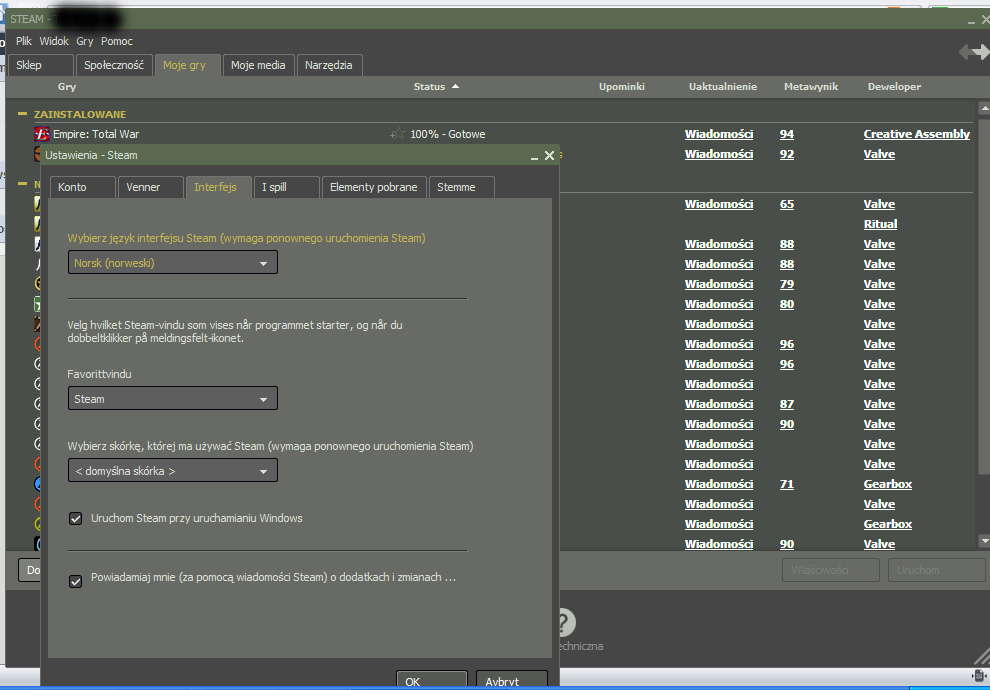Image resolution: width=990 pixels, height=690 pixels.
Task: Open the Metawynik 71 score link
Action: (x=787, y=484)
